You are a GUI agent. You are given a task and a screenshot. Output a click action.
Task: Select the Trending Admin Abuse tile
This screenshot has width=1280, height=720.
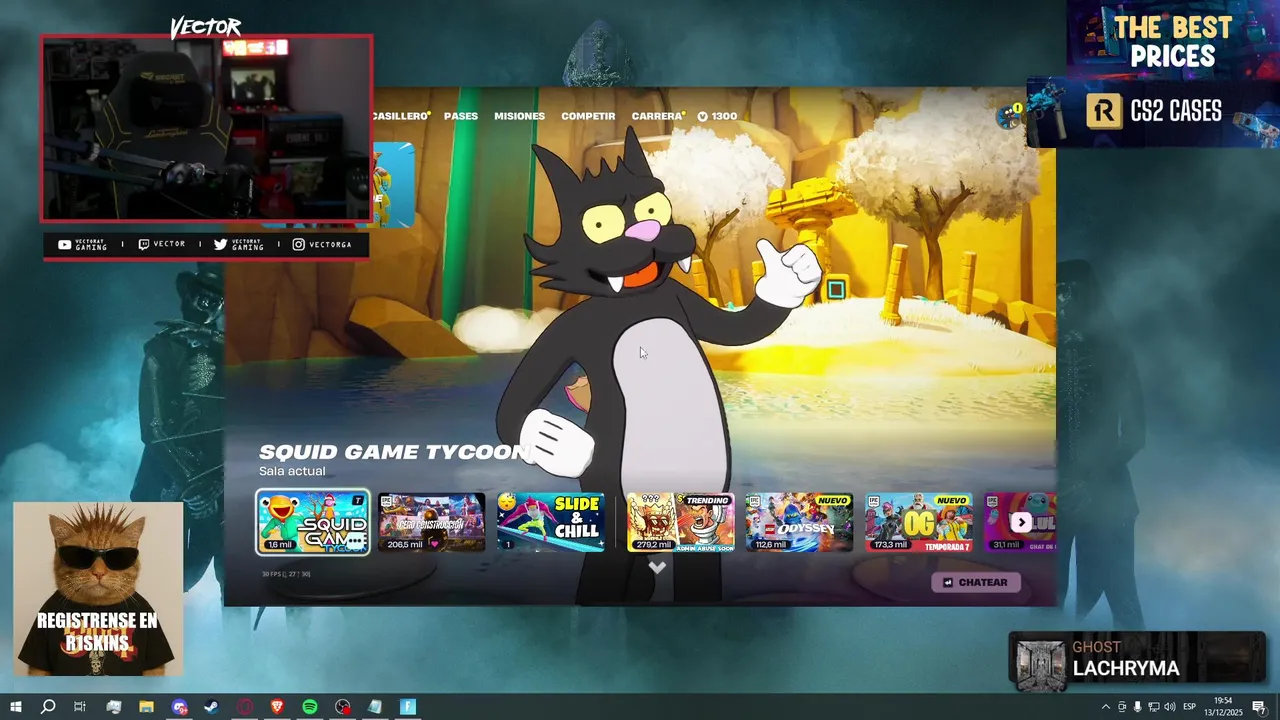point(681,522)
